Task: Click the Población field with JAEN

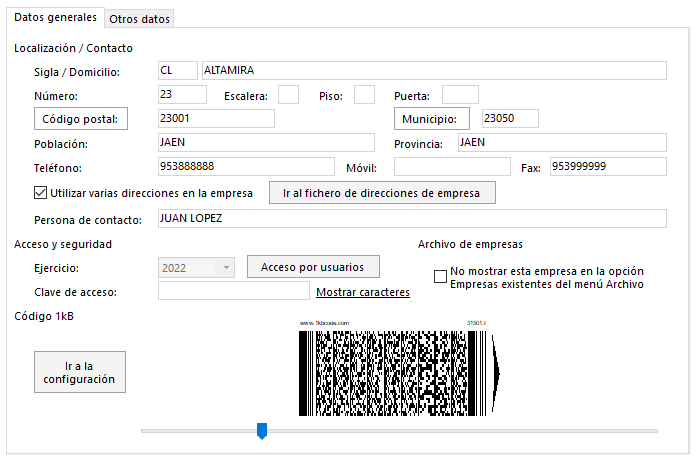Action: [x=266, y=143]
